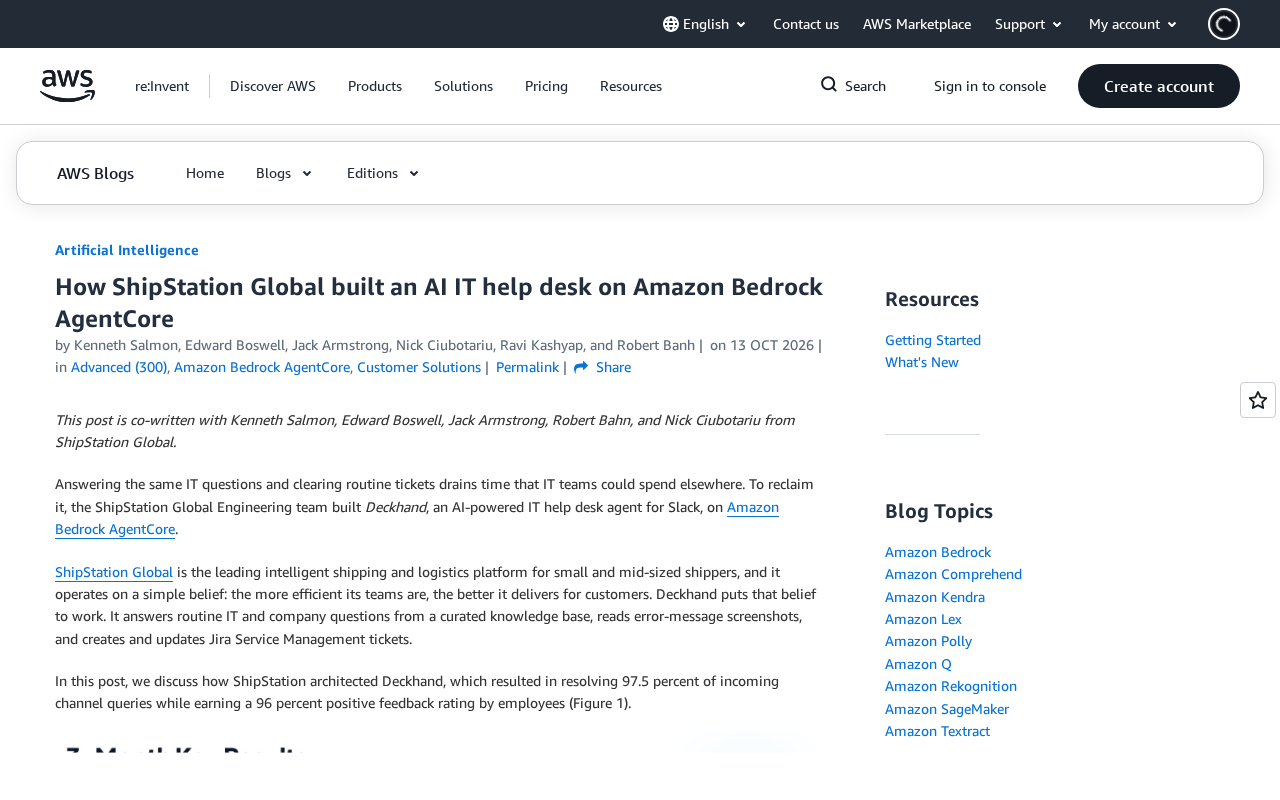Open the Amazon Polly topic

(928, 641)
